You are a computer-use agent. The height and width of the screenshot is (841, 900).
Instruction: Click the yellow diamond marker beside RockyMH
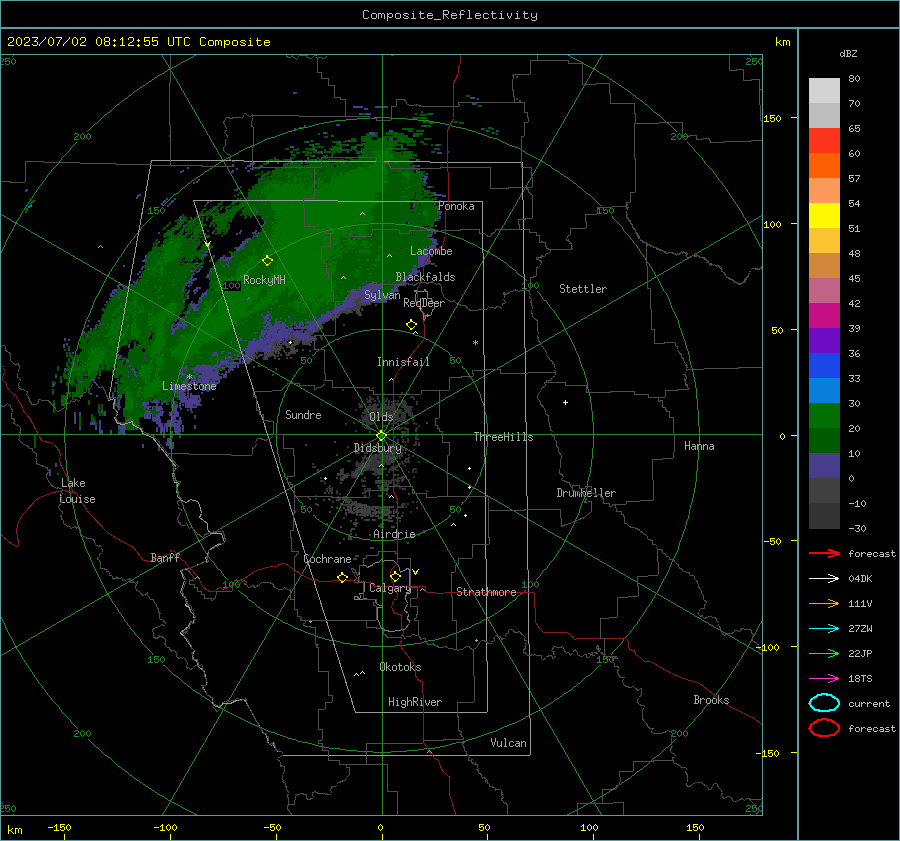point(267,261)
